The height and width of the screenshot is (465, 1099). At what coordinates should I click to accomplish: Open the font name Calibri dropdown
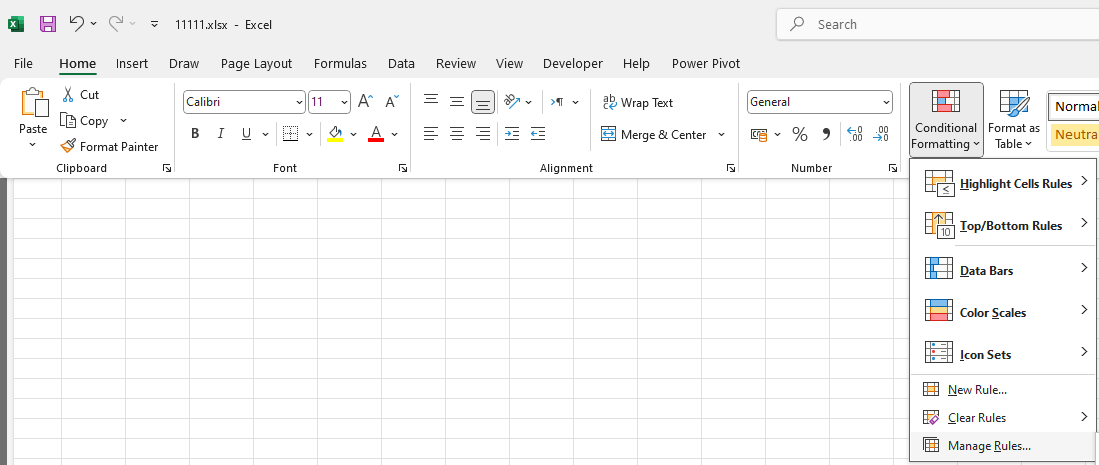pyautogui.click(x=299, y=102)
